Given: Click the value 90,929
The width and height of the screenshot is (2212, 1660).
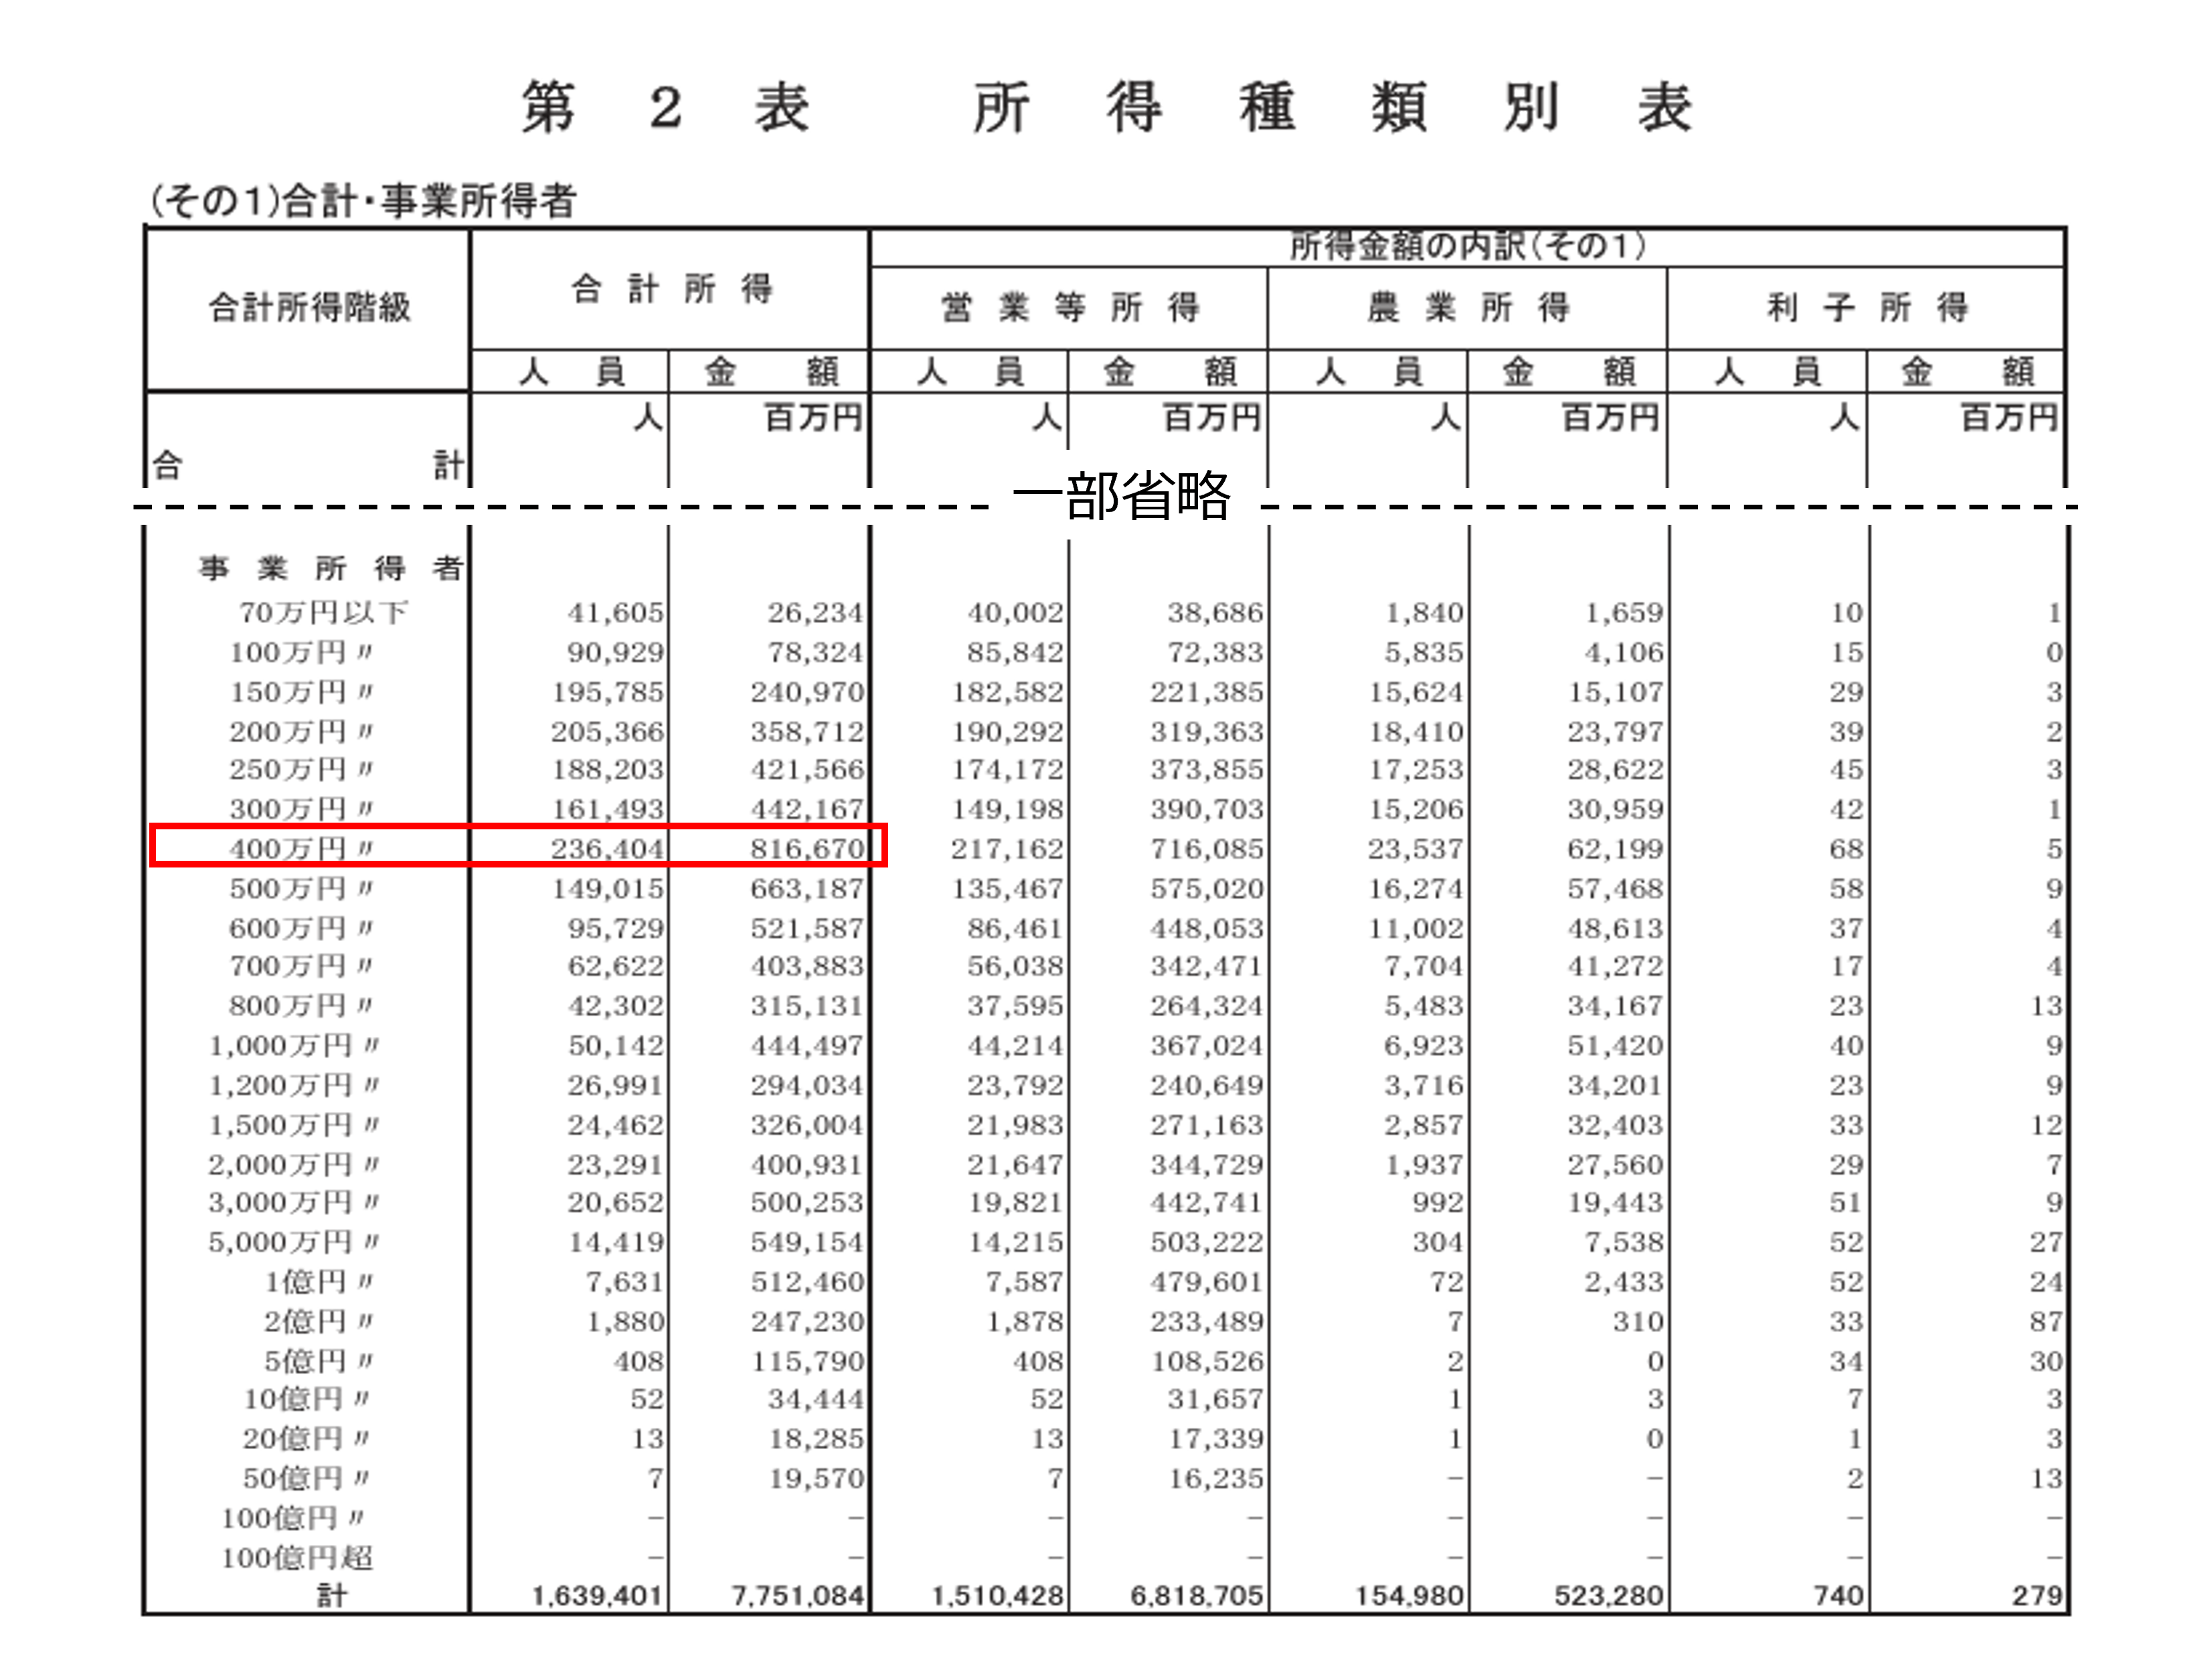Looking at the screenshot, I should [x=615, y=652].
